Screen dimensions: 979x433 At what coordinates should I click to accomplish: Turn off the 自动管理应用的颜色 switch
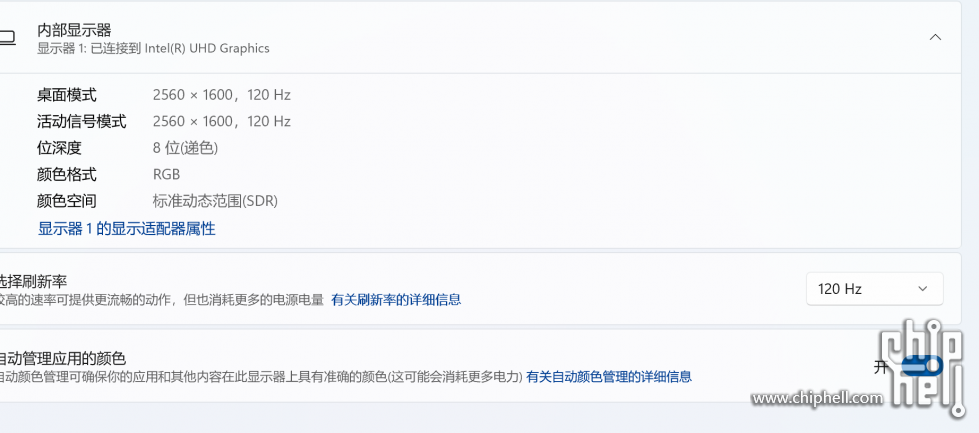pos(922,366)
